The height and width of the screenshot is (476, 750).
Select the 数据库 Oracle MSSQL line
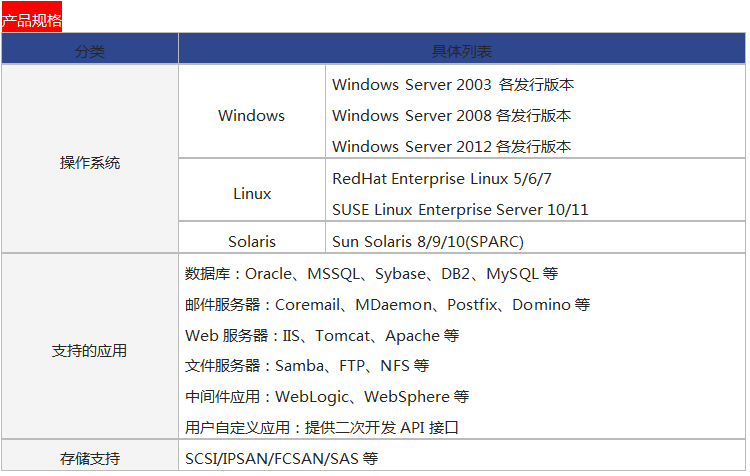tap(372, 274)
